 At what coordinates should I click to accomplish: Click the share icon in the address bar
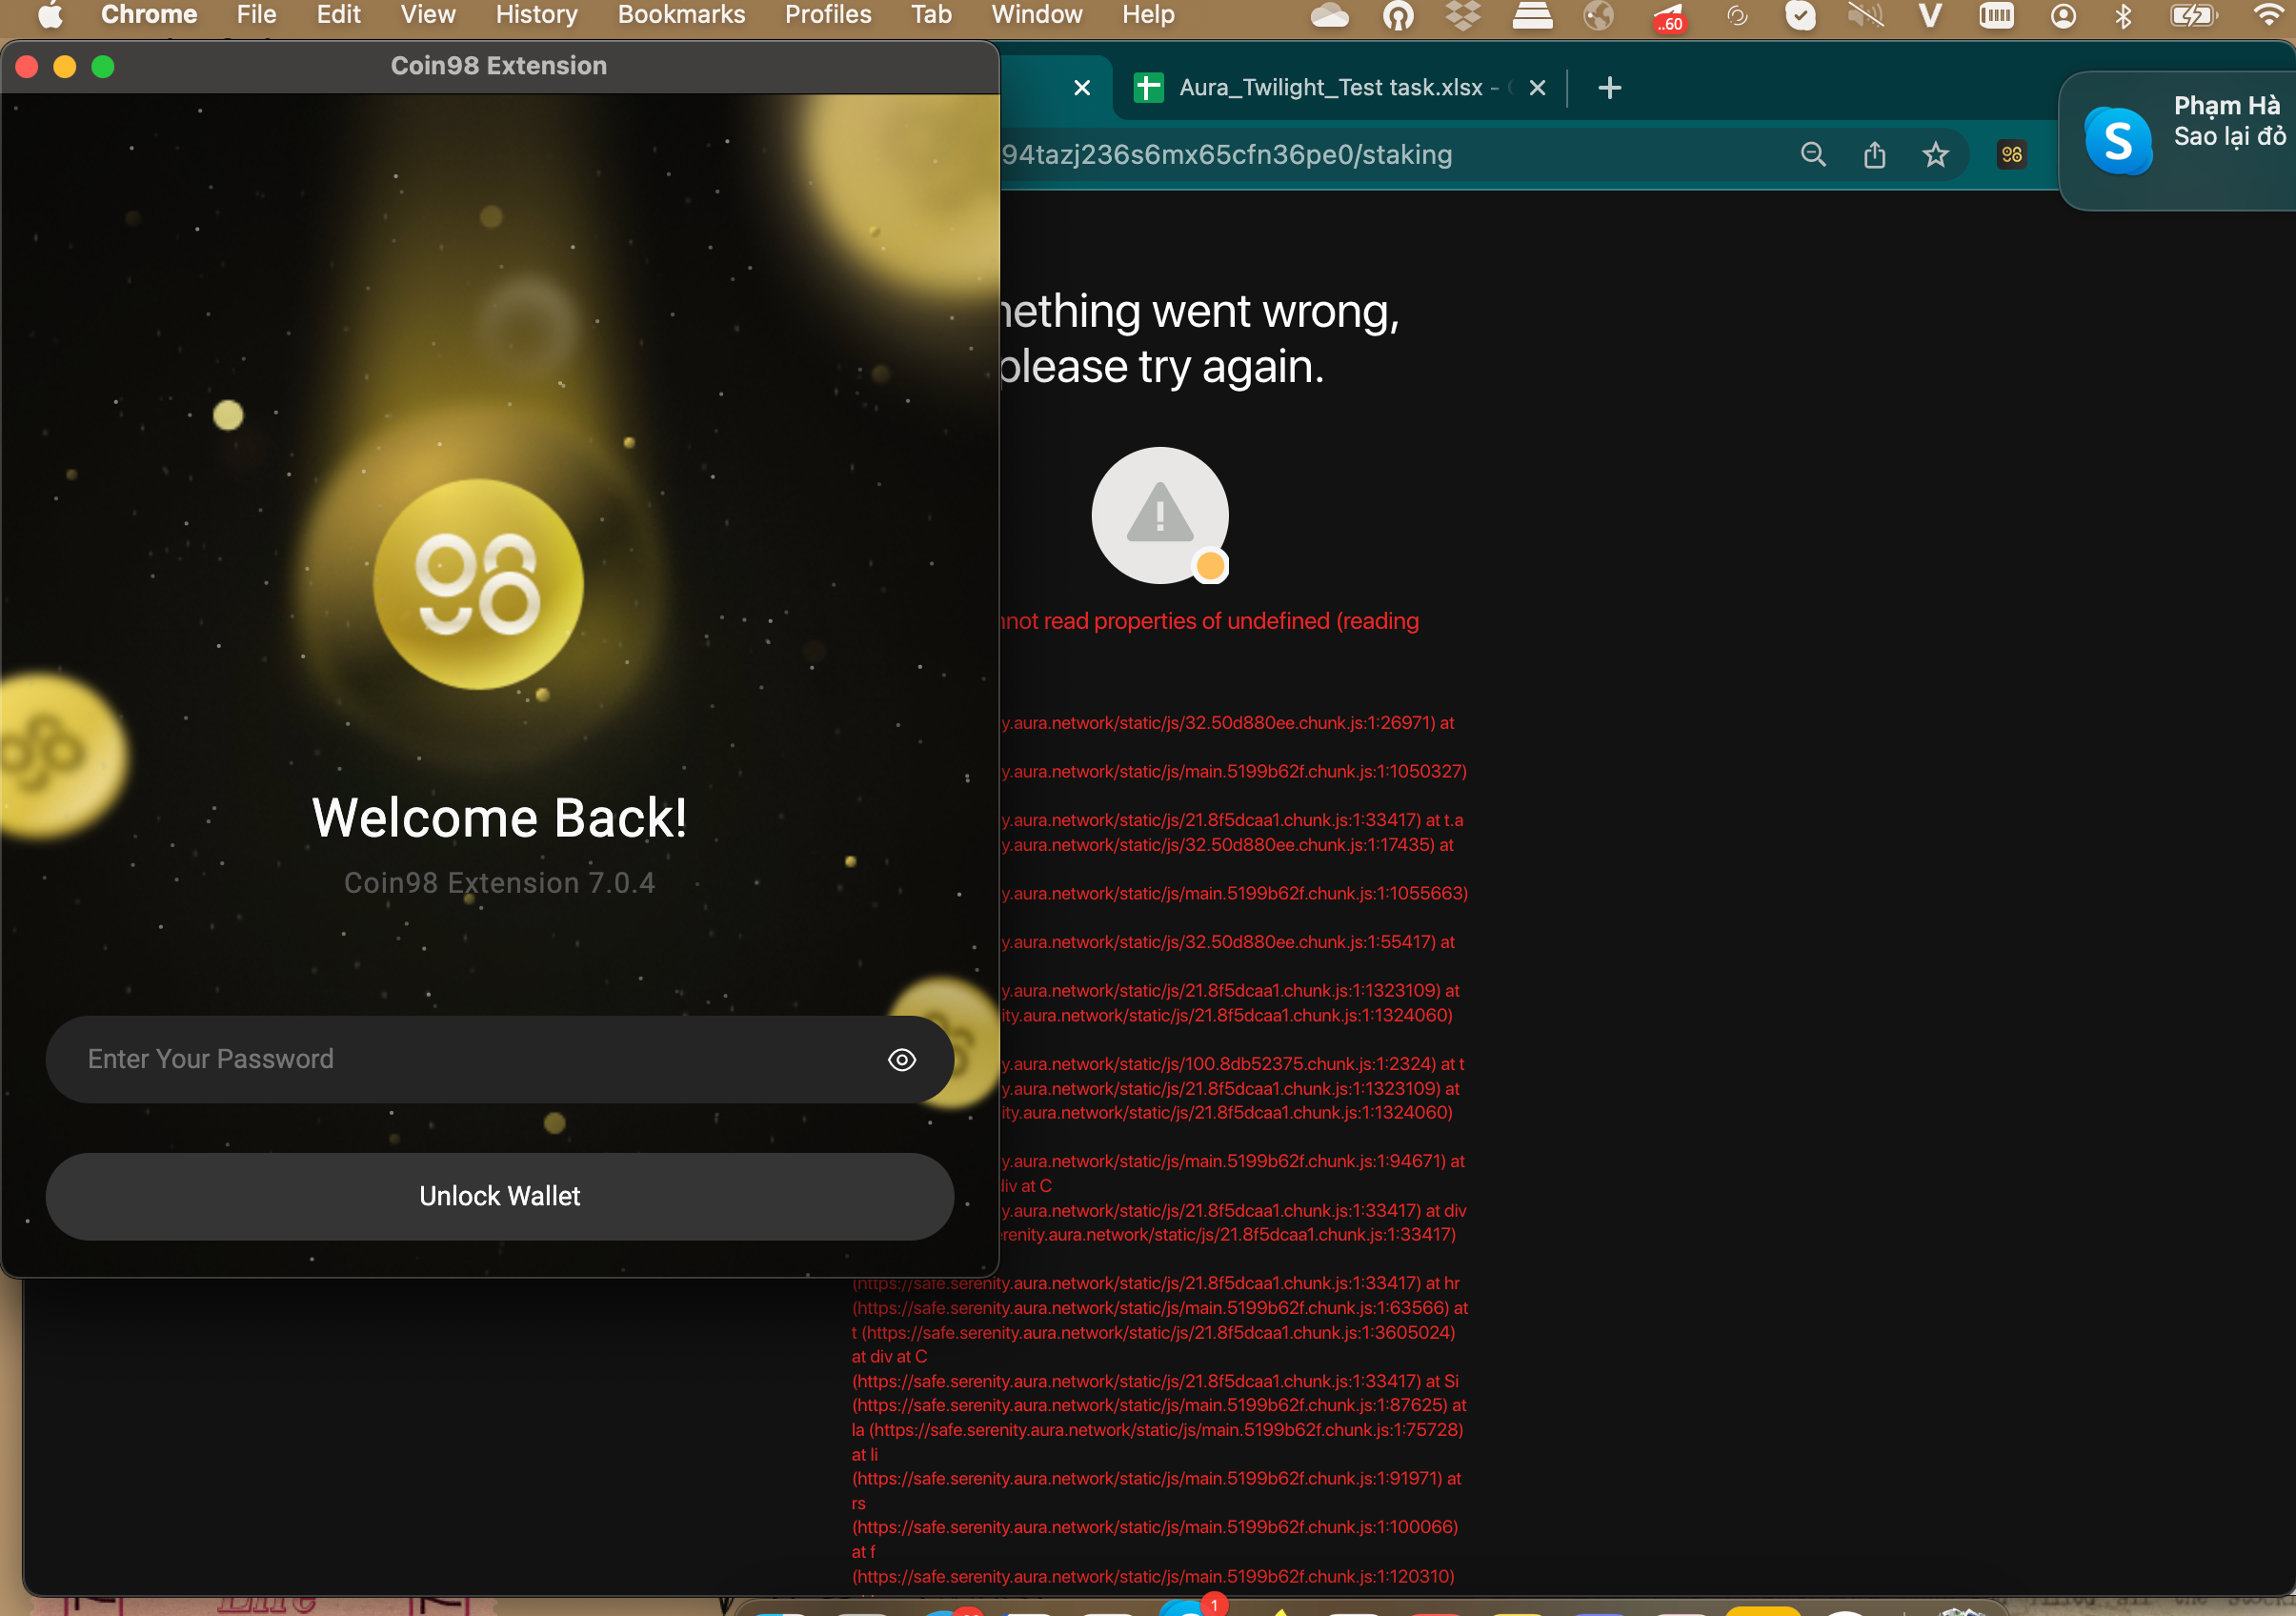(1874, 154)
